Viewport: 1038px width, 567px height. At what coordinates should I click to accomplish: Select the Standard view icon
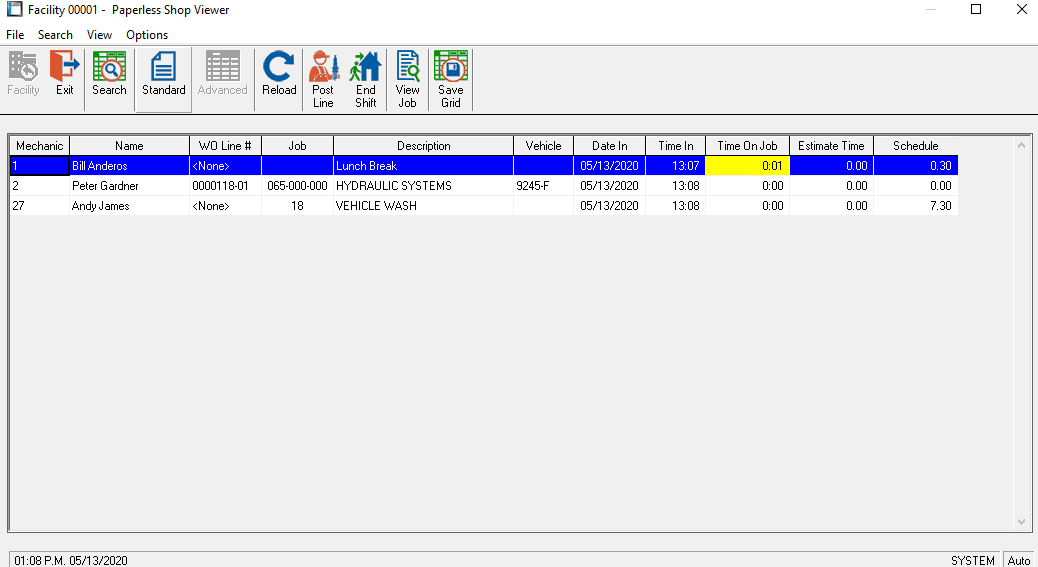point(163,77)
